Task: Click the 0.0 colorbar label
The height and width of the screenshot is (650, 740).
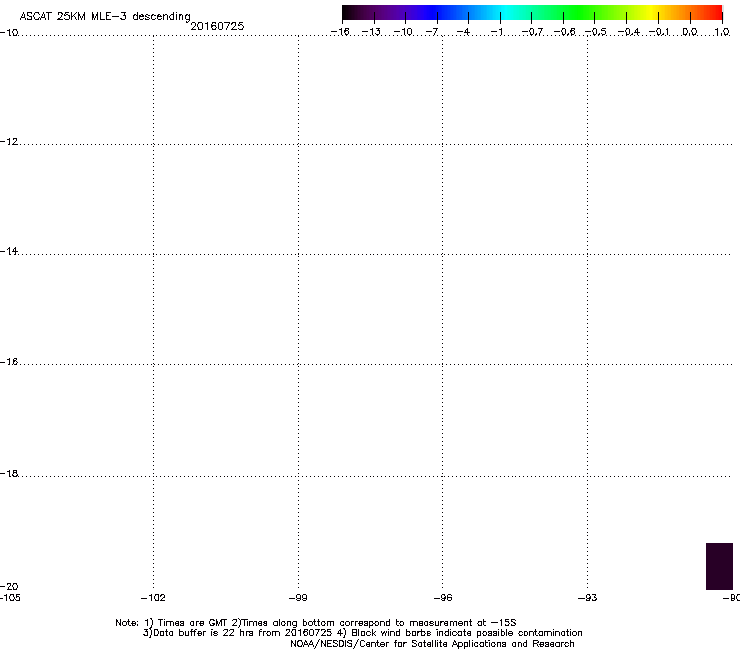Action: pyautogui.click(x=690, y=32)
